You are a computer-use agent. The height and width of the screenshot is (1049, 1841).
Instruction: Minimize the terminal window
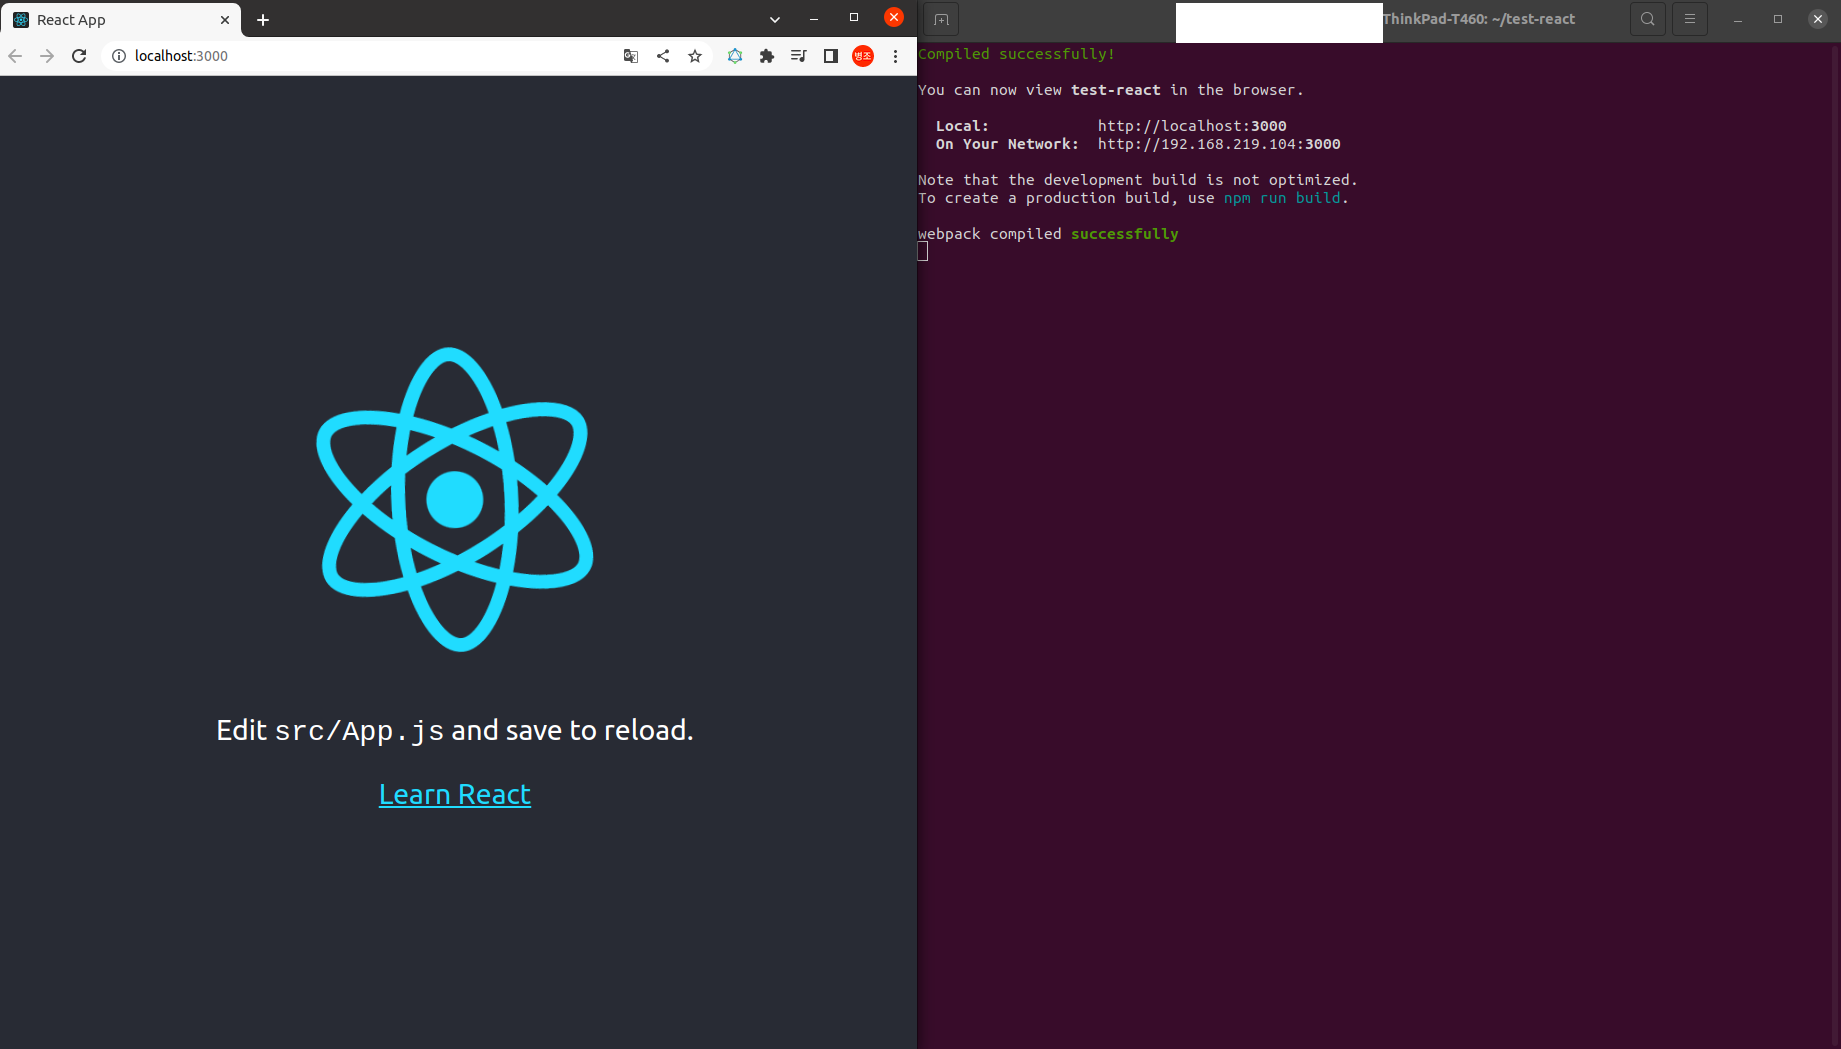1738,19
